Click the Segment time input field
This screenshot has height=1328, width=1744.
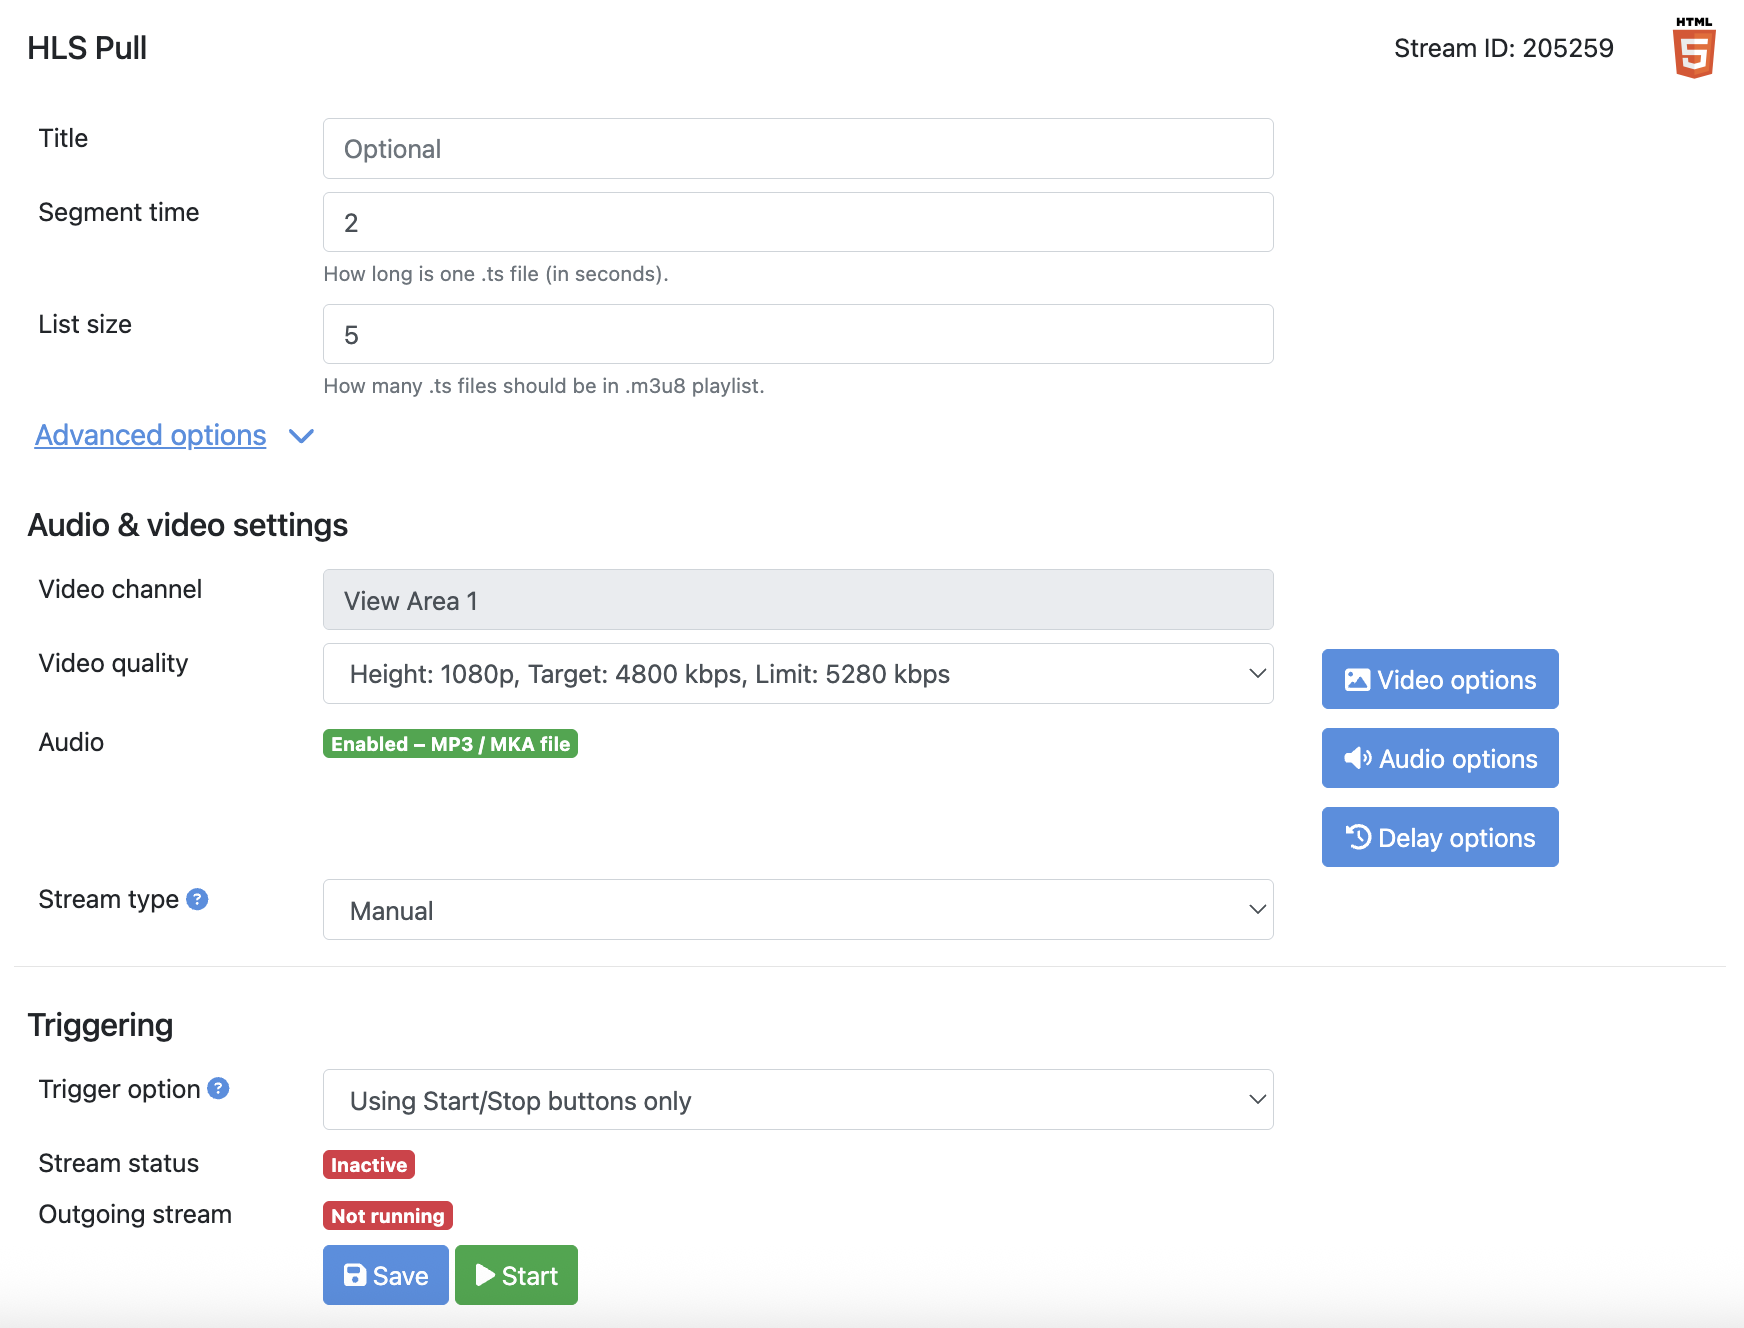[x=798, y=222]
